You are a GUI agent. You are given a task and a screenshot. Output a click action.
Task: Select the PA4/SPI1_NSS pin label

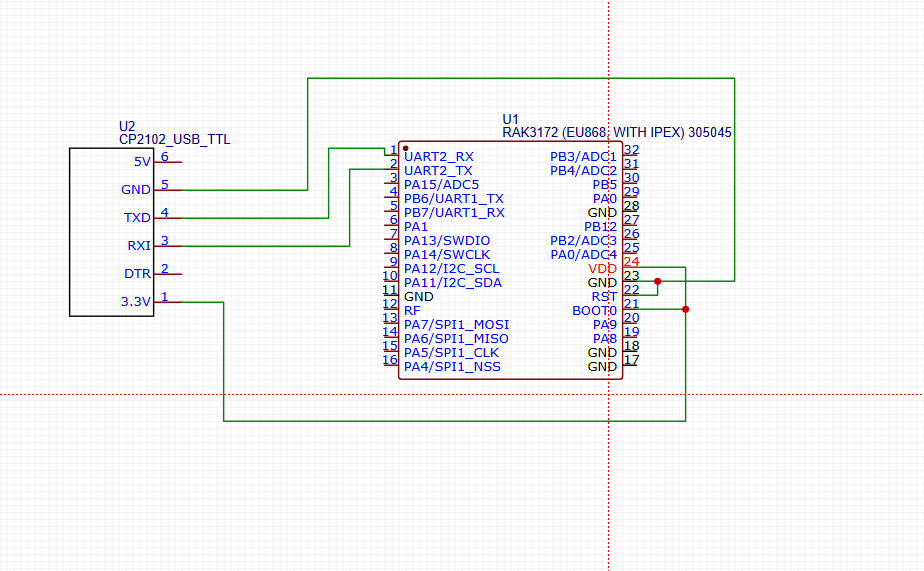pos(452,367)
